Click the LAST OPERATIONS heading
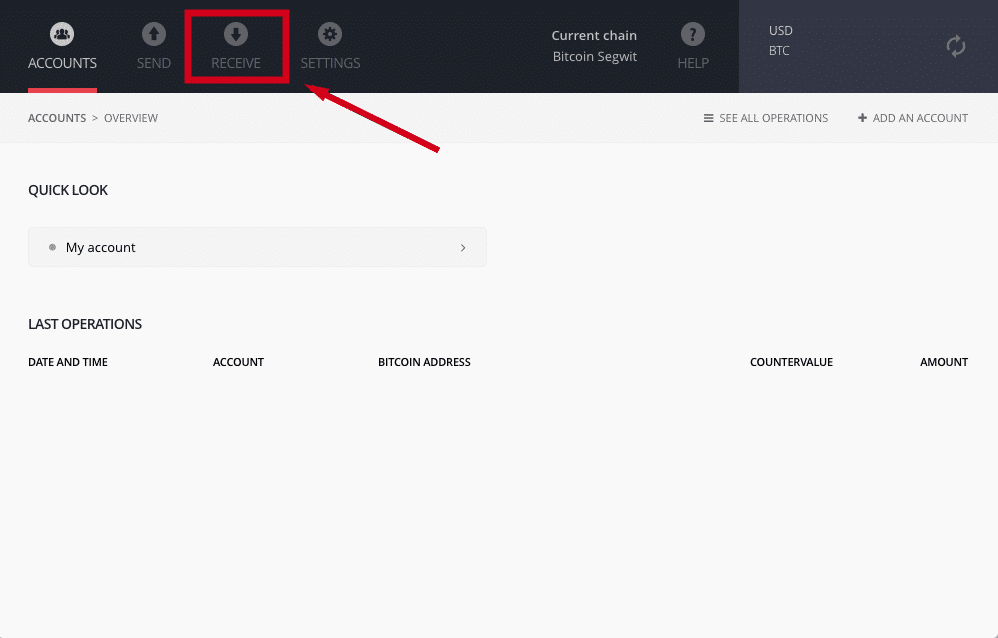Screen dimensions: 998x638 [x=85, y=323]
